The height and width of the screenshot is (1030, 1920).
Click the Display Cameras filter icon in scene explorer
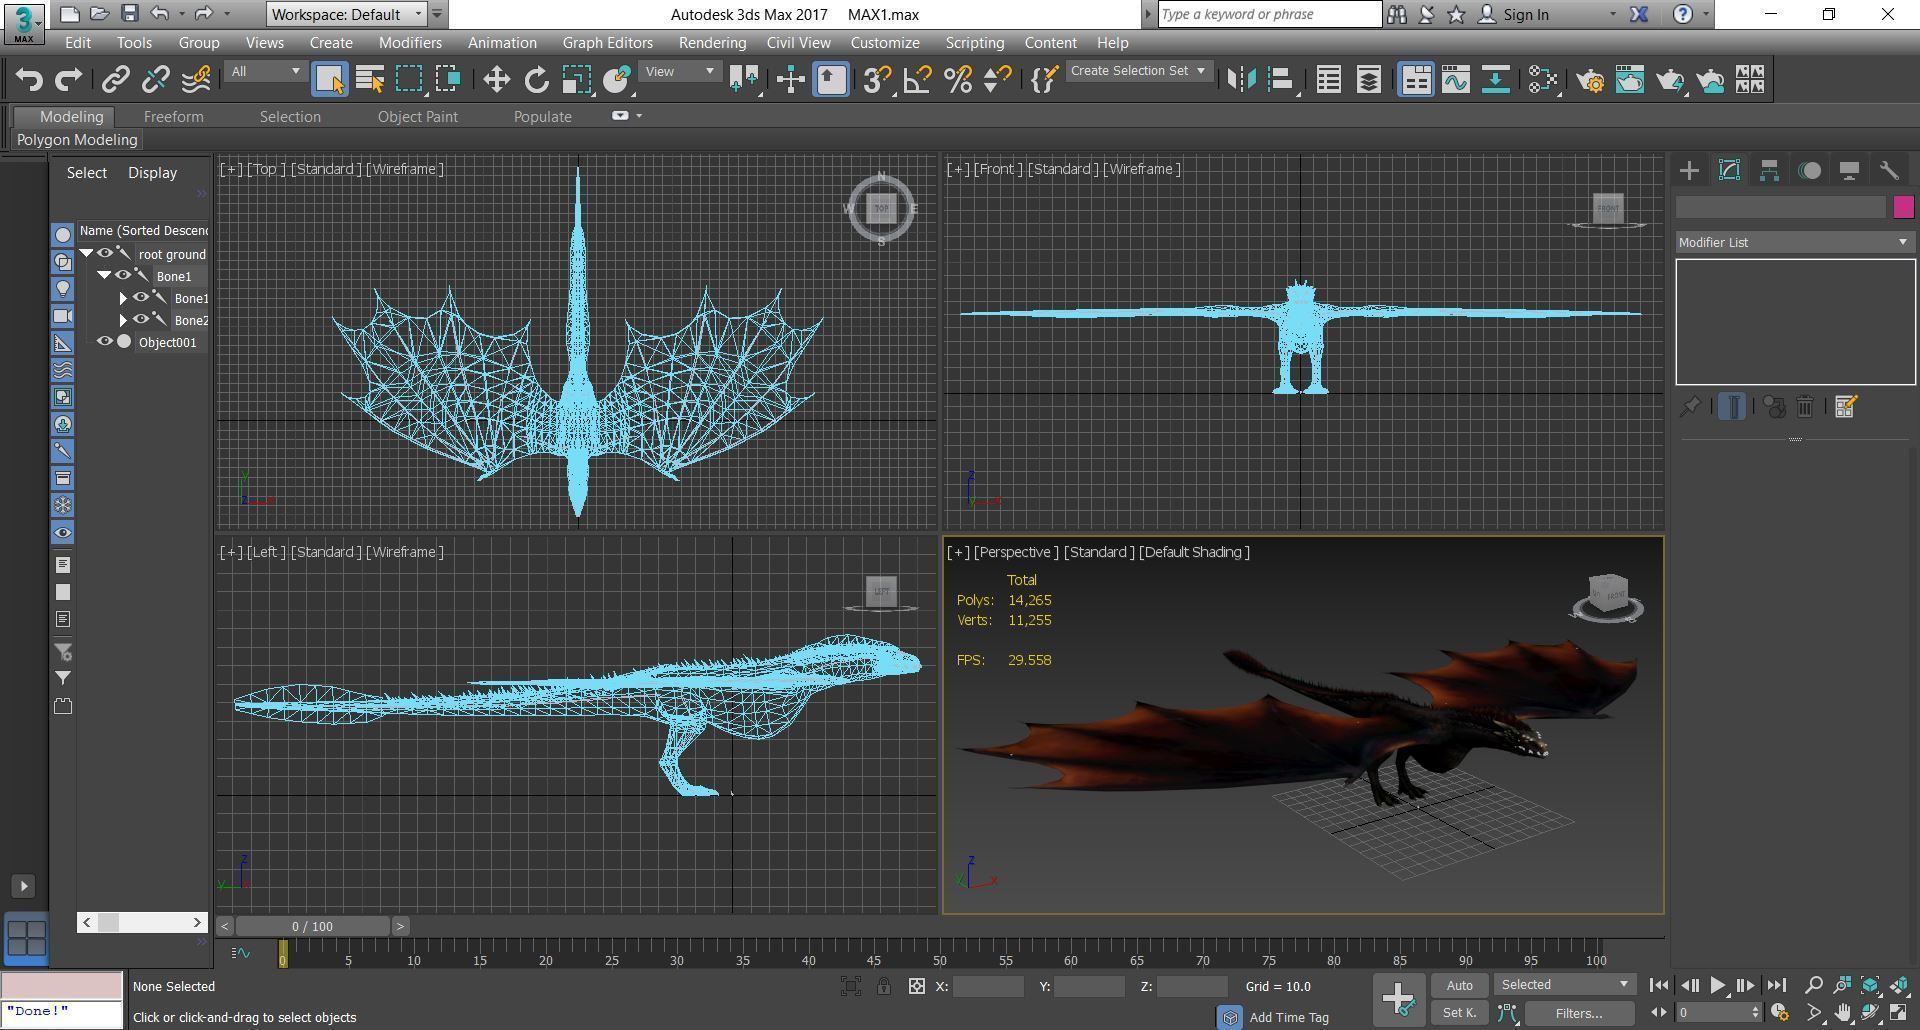tap(62, 315)
